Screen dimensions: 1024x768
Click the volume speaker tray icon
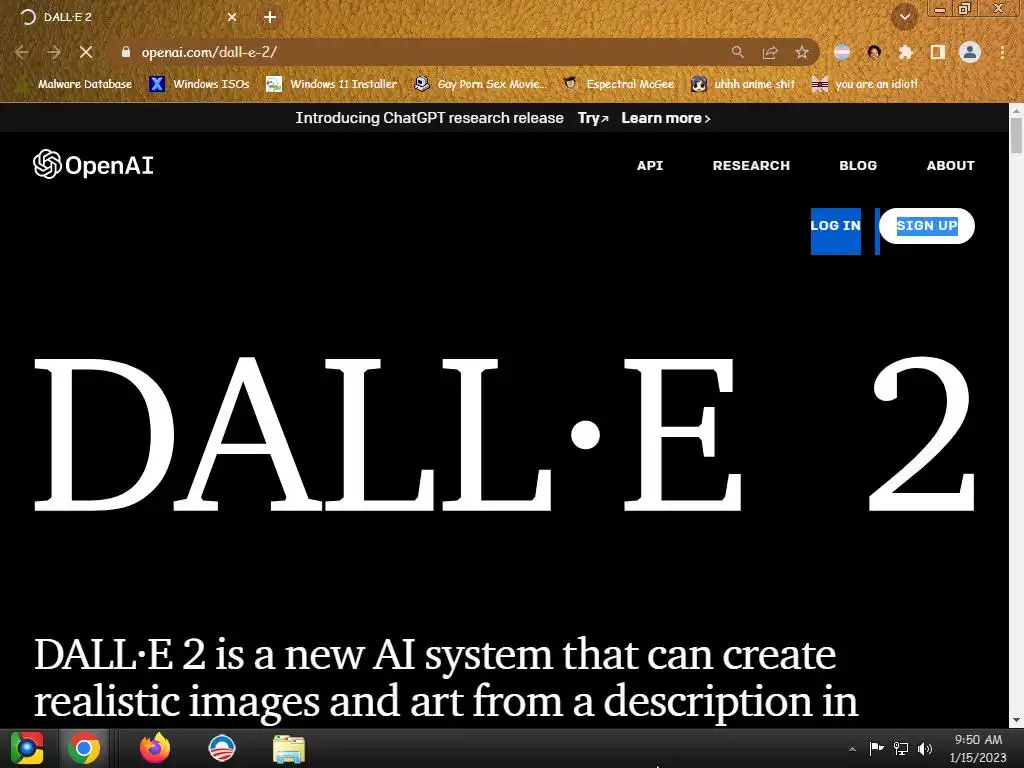[x=925, y=748]
